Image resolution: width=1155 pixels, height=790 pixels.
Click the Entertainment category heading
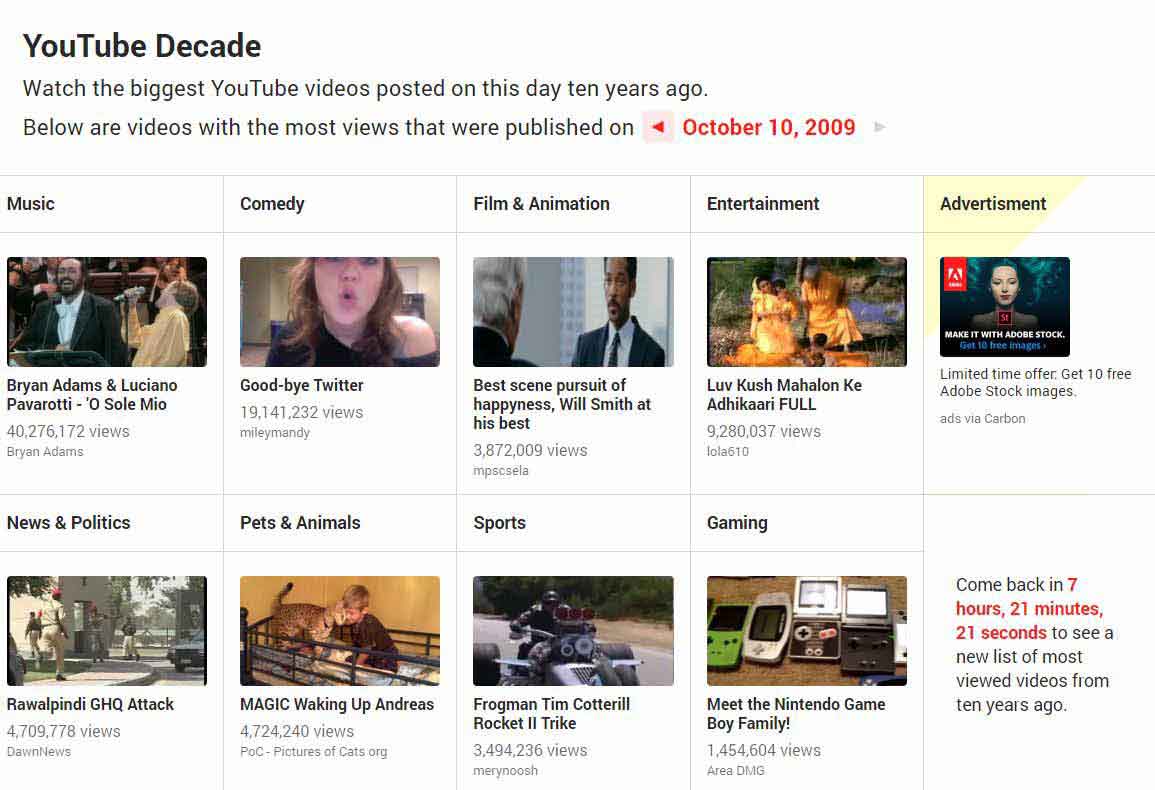tap(762, 203)
